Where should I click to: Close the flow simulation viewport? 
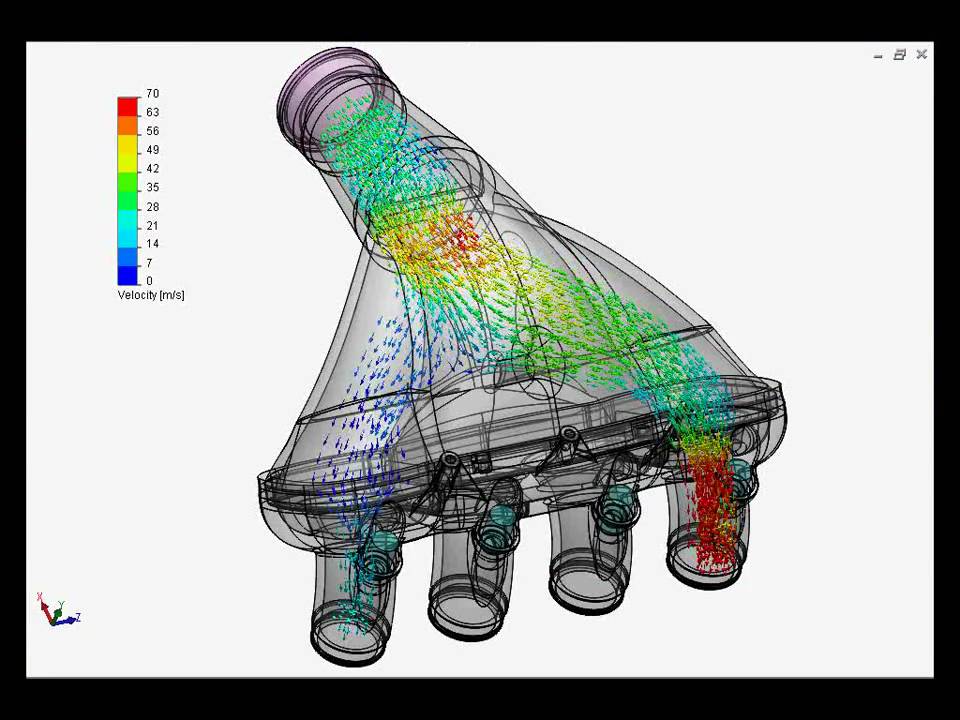[x=921, y=55]
